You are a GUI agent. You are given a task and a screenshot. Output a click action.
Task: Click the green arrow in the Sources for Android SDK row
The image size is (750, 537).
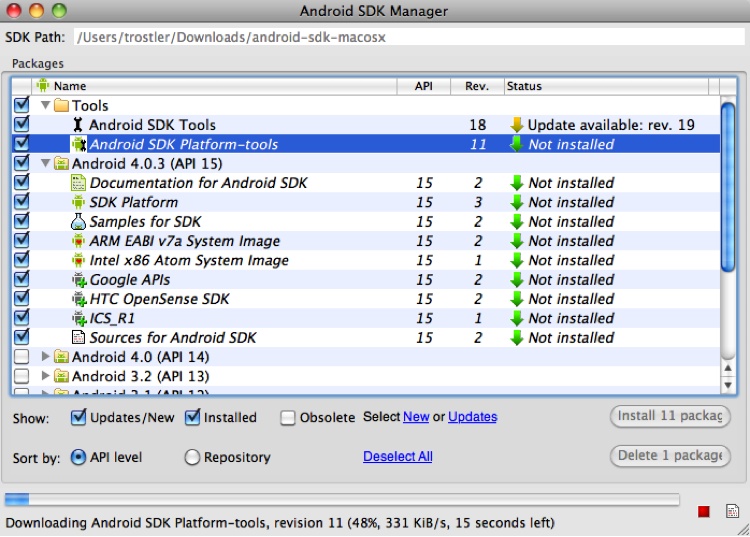pyautogui.click(x=517, y=338)
